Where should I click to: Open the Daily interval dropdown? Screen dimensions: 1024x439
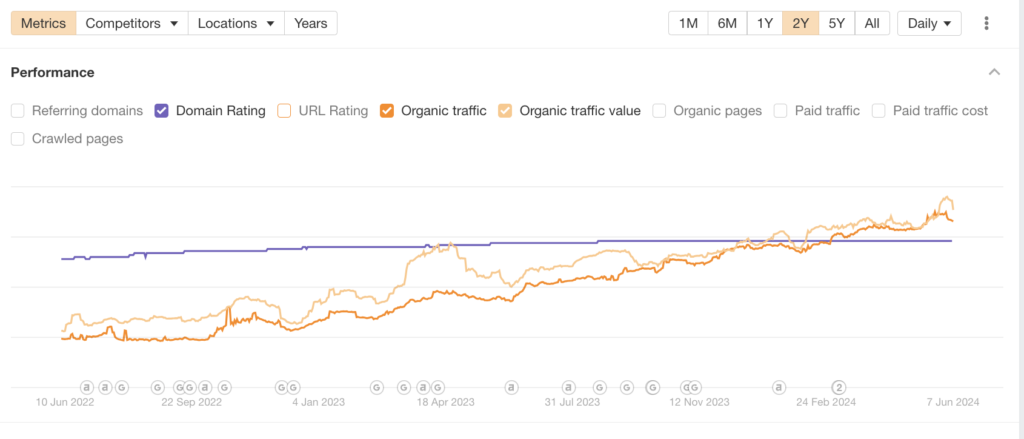[930, 23]
